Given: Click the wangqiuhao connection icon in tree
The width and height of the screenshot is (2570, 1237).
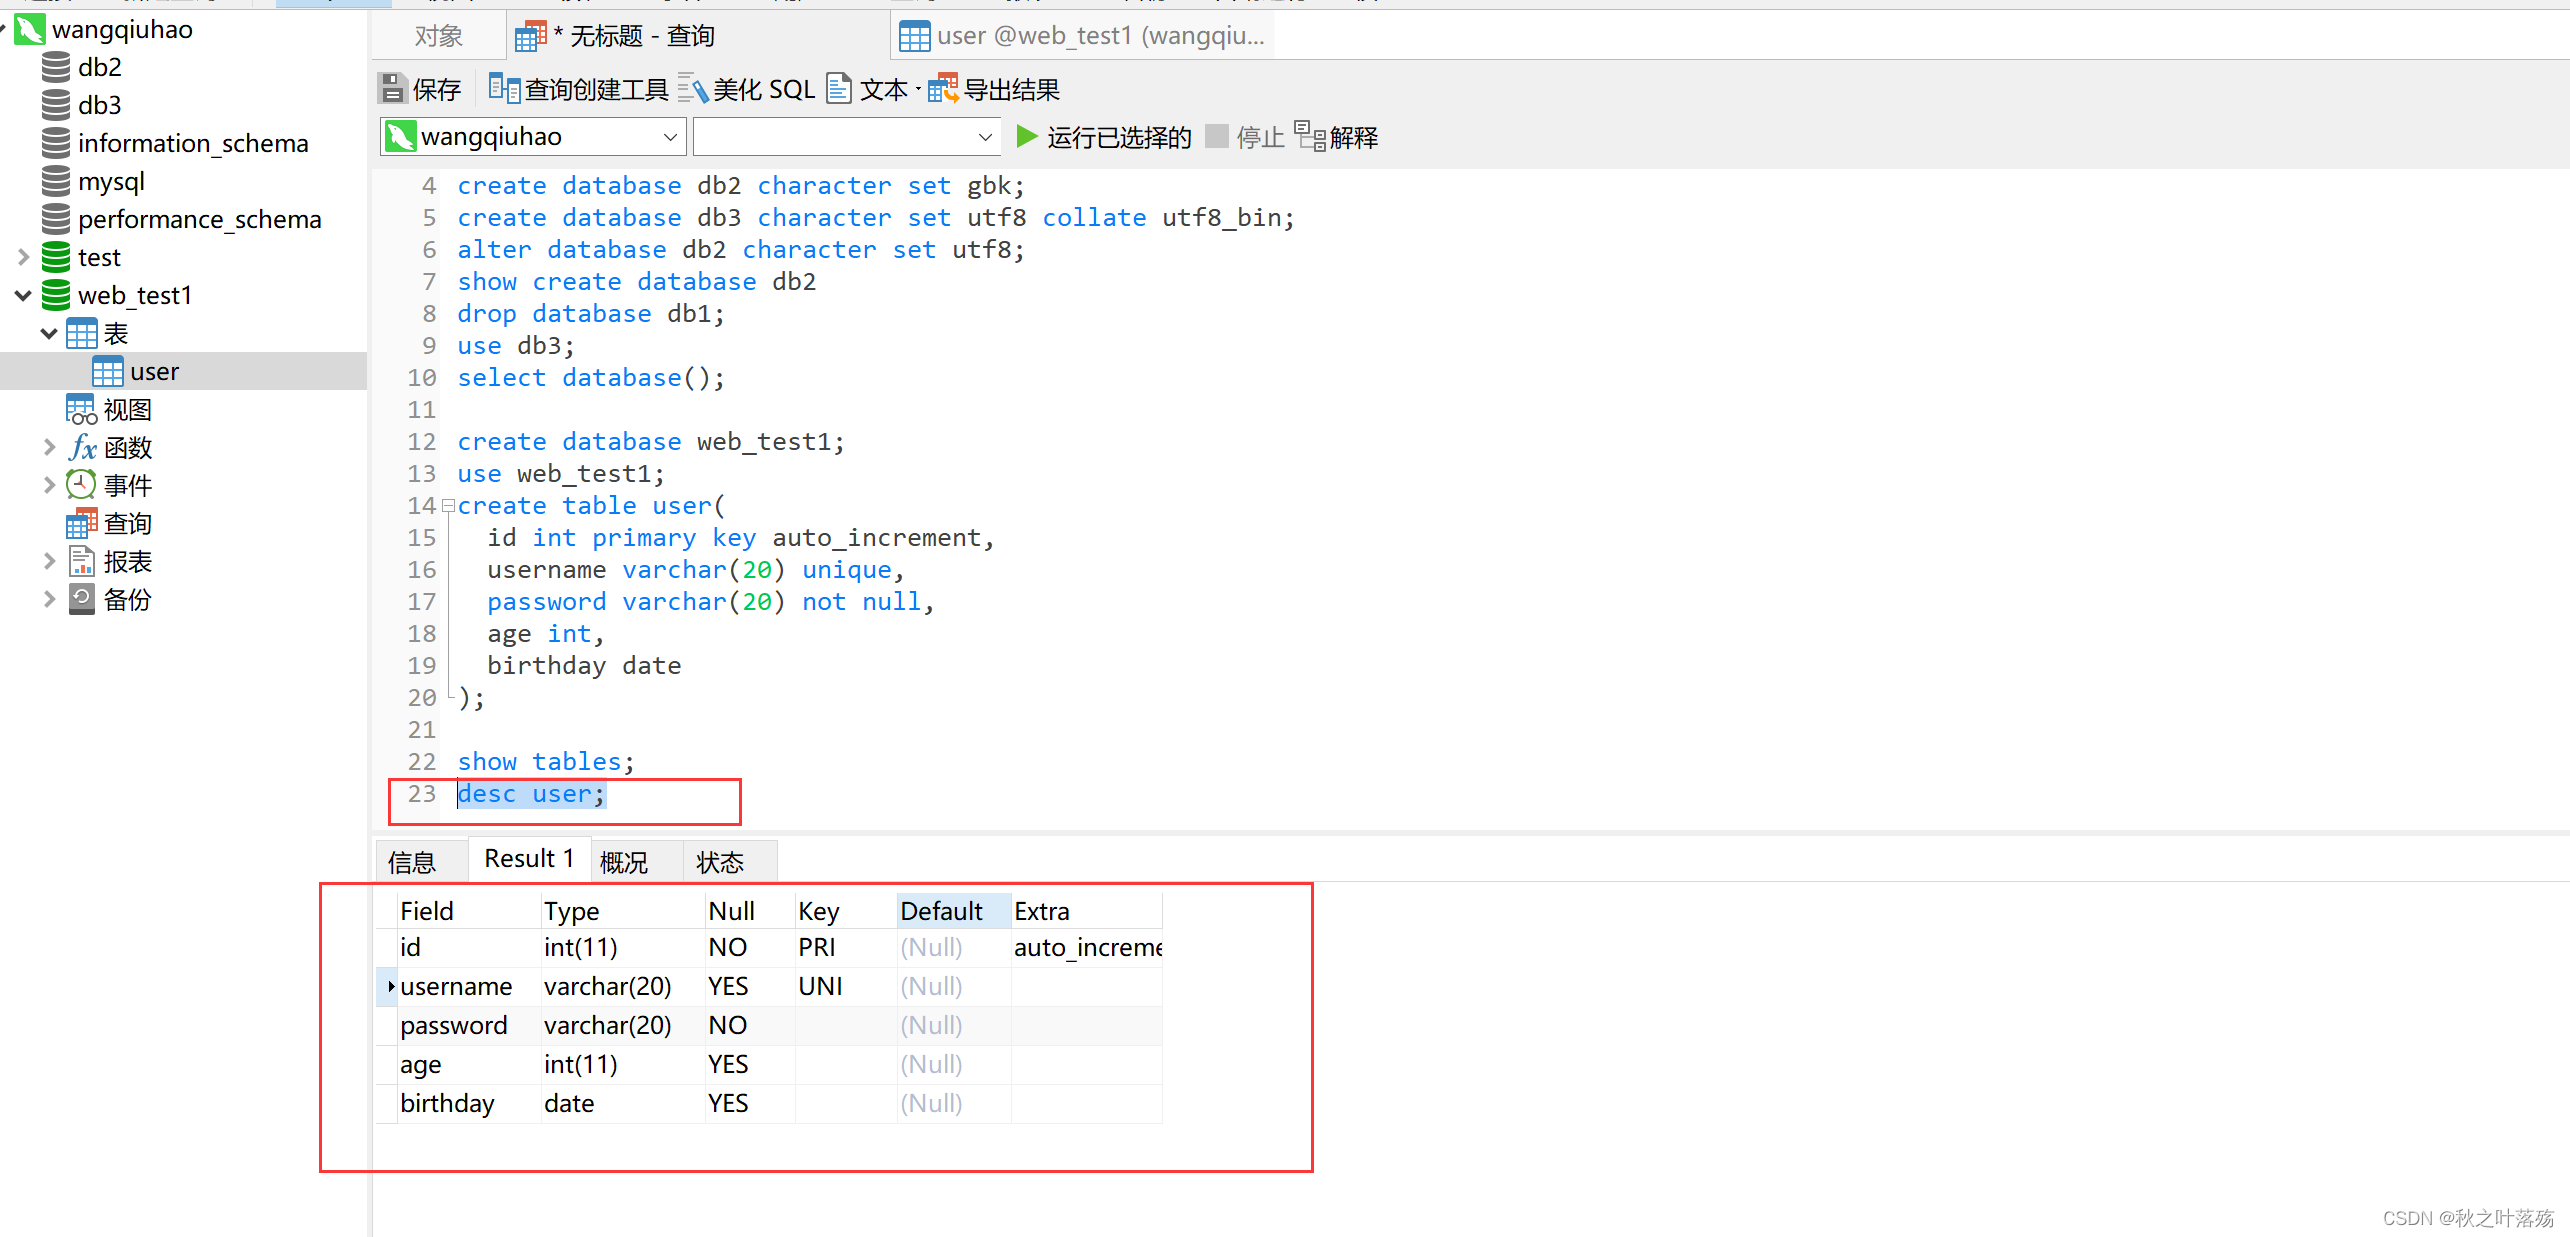Looking at the screenshot, I should (29, 29).
